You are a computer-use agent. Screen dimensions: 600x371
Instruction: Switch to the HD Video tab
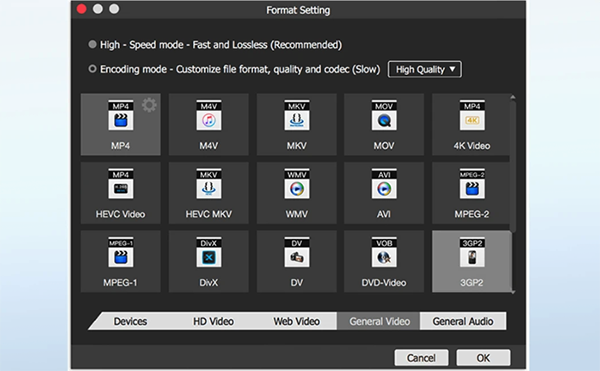[x=213, y=321]
